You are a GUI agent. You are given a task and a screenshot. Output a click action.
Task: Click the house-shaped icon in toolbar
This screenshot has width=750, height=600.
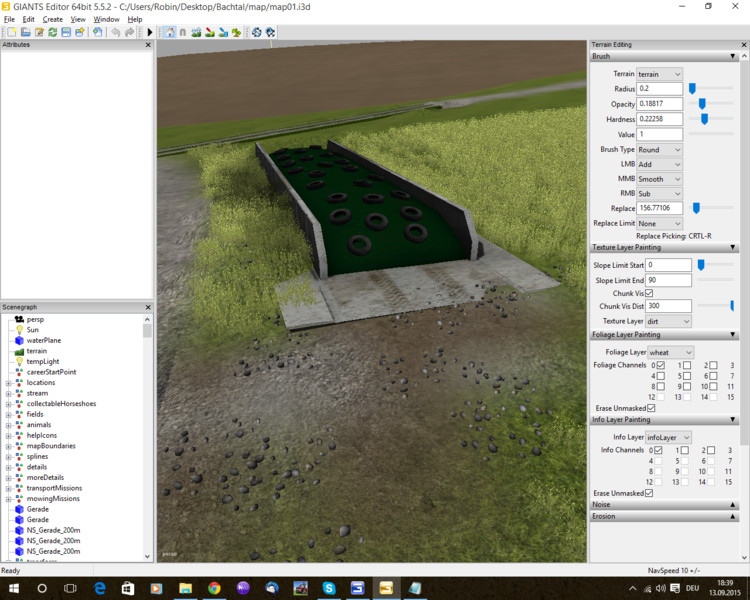pos(170,33)
